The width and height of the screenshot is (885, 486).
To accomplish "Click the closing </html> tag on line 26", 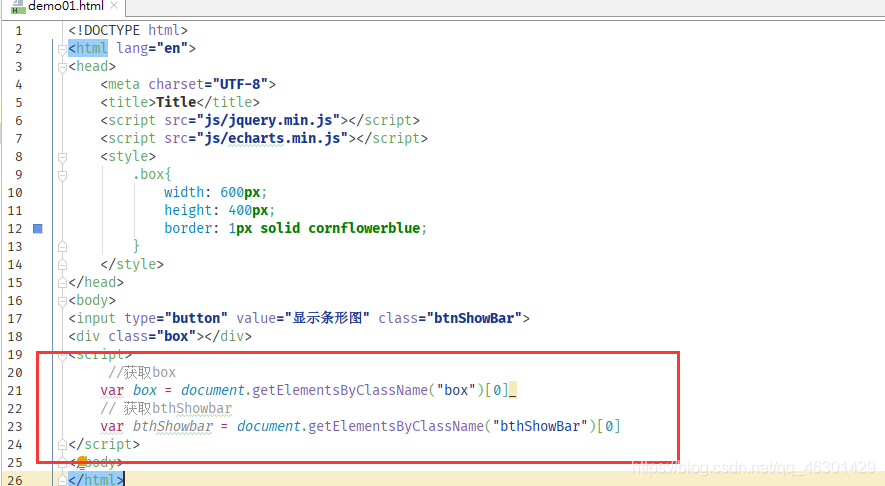I will pyautogui.click(x=96, y=480).
